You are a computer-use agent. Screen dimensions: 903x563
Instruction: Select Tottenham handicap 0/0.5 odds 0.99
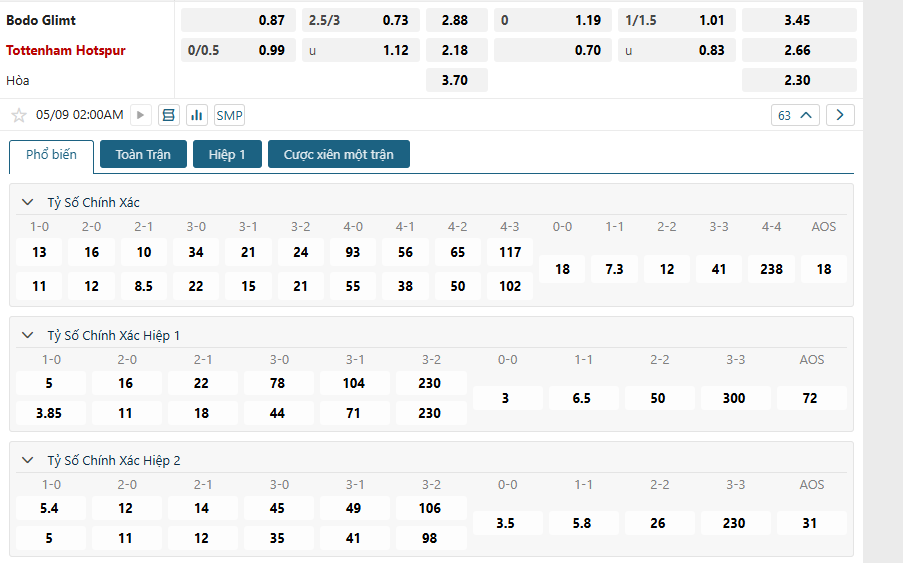click(x=238, y=50)
